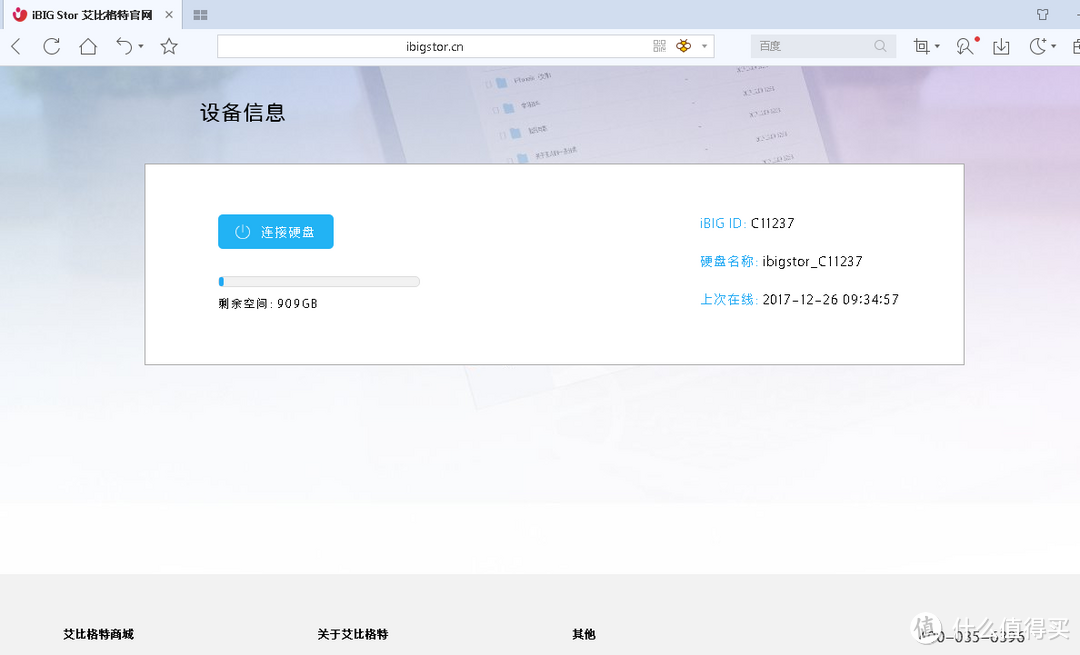The width and height of the screenshot is (1080, 655).
Task: Bookmark the page with the star icon
Action: pyautogui.click(x=169, y=46)
